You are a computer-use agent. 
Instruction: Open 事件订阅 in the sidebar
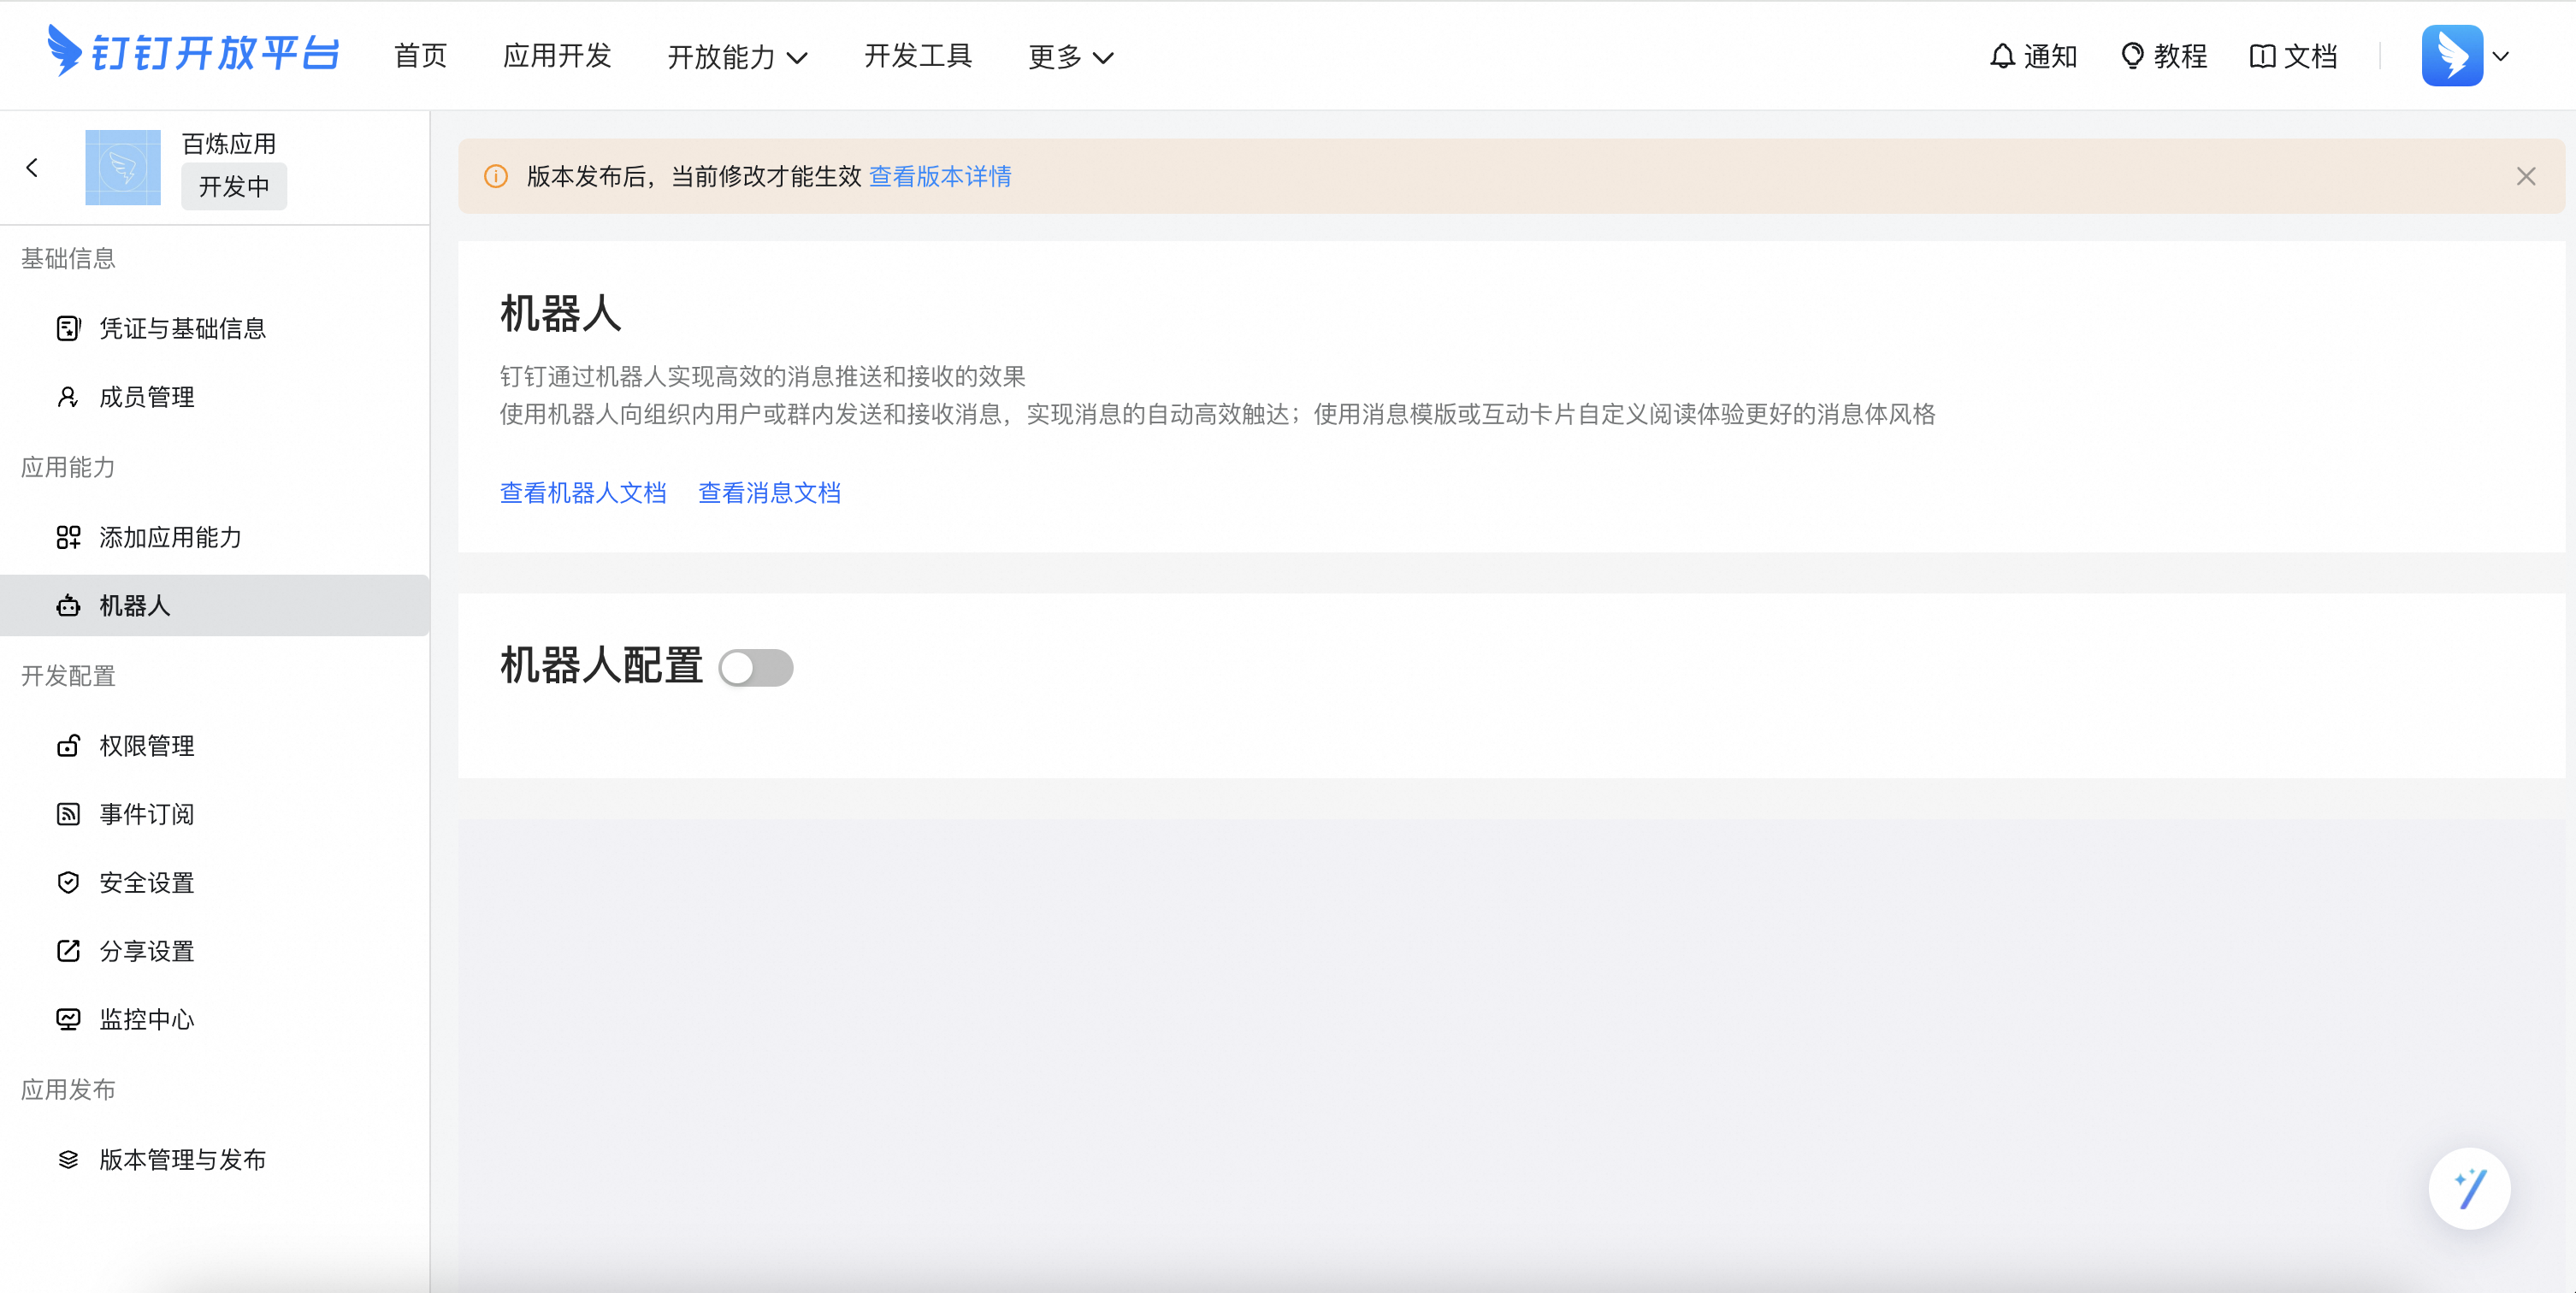coord(146,814)
